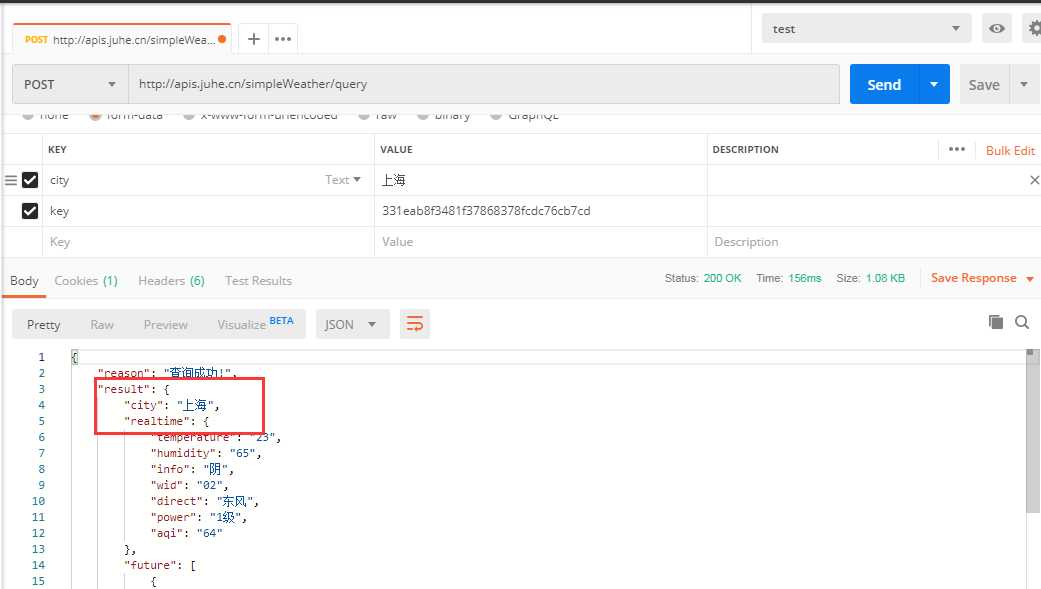Click the "future": [ response line

159,565
